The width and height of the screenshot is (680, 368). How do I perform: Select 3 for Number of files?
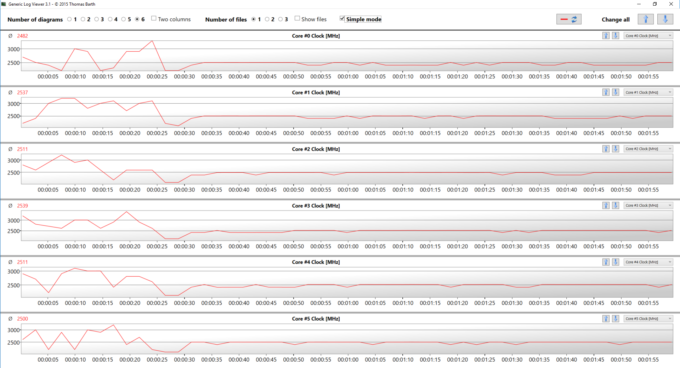point(280,20)
